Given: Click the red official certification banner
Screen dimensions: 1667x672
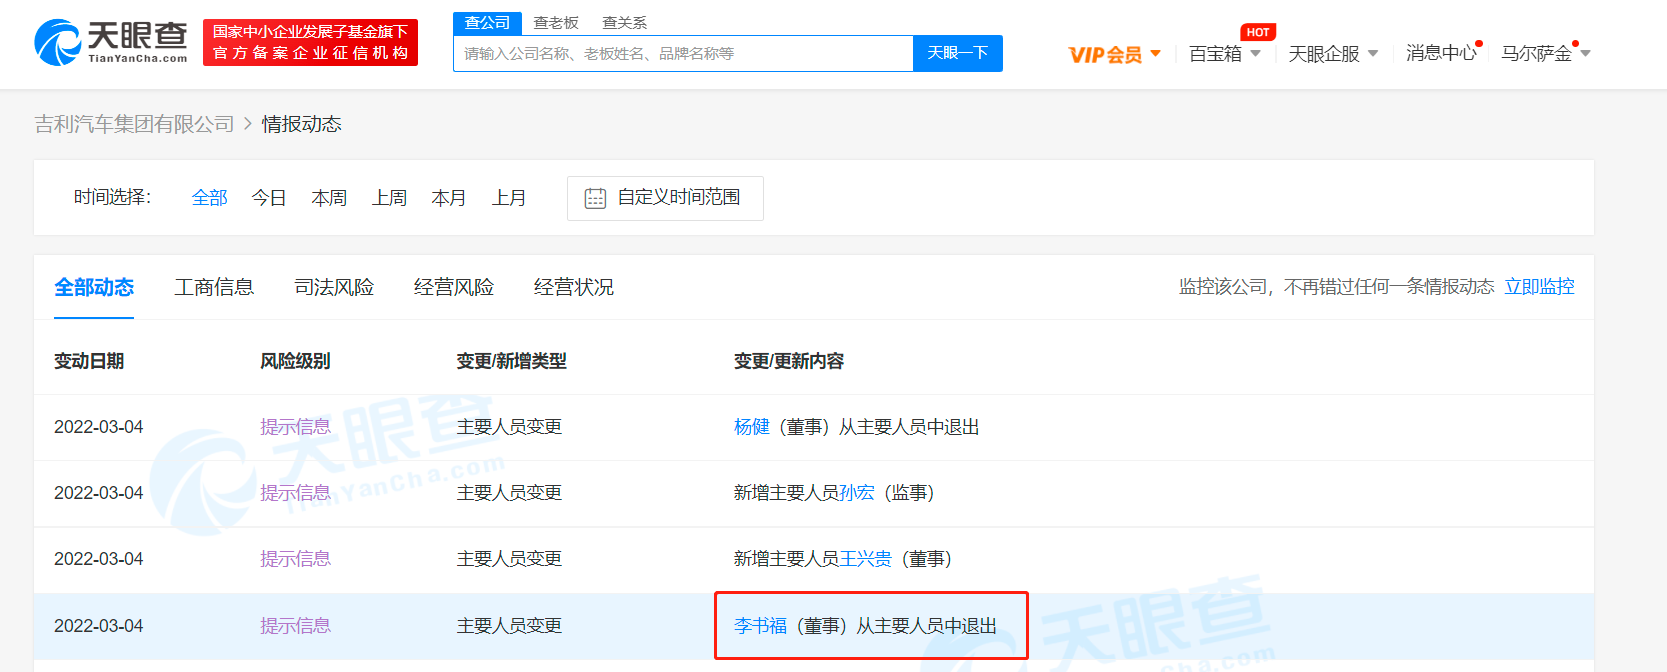Looking at the screenshot, I should [x=310, y=42].
